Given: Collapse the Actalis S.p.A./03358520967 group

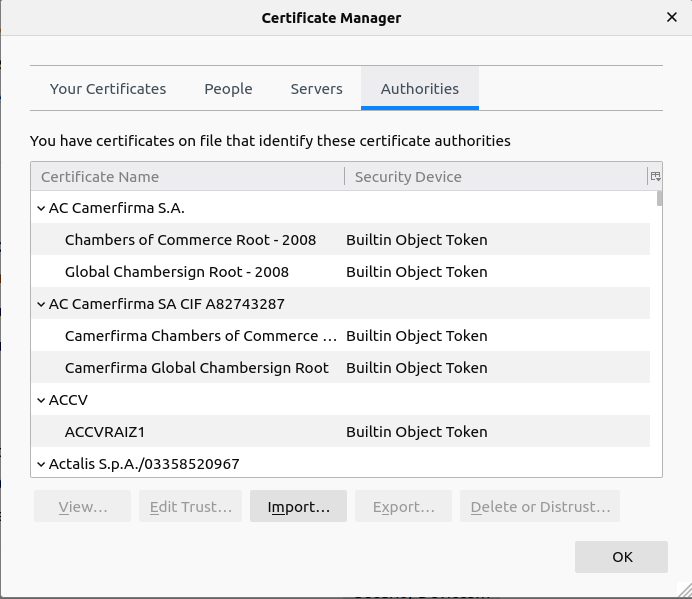Looking at the screenshot, I should (x=41, y=464).
